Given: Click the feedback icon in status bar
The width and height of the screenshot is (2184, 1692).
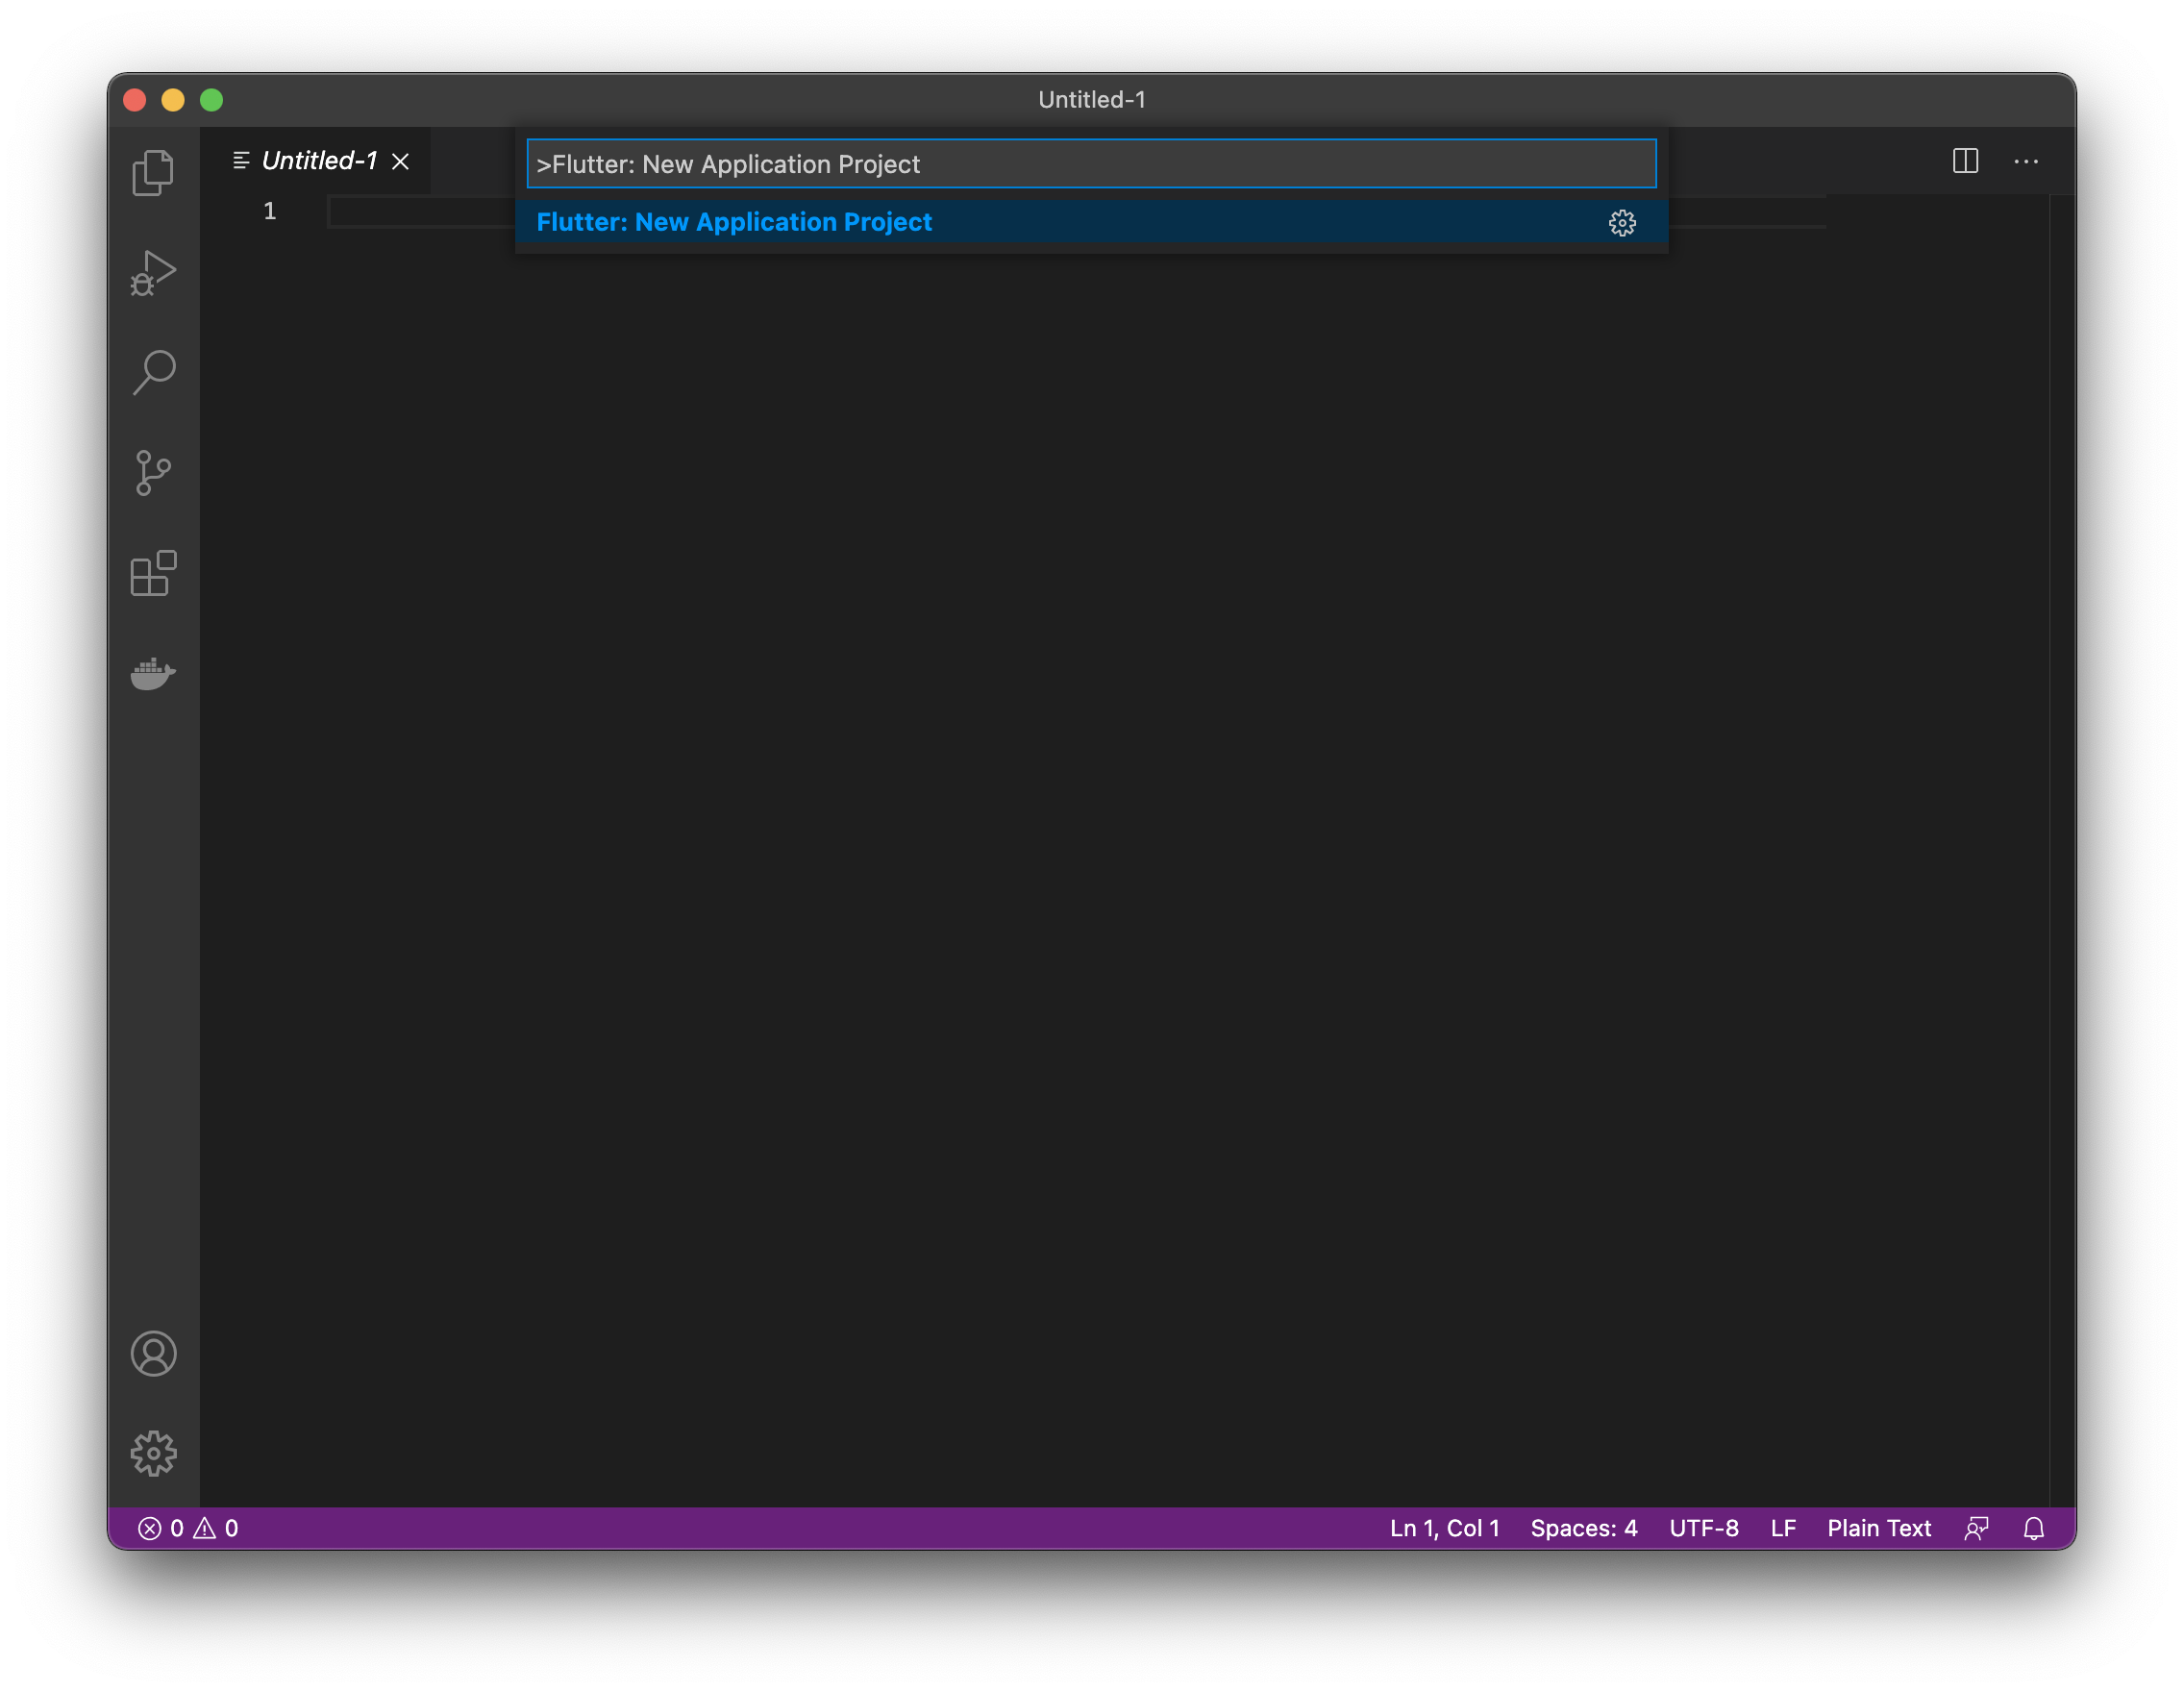Looking at the screenshot, I should 1976,1528.
